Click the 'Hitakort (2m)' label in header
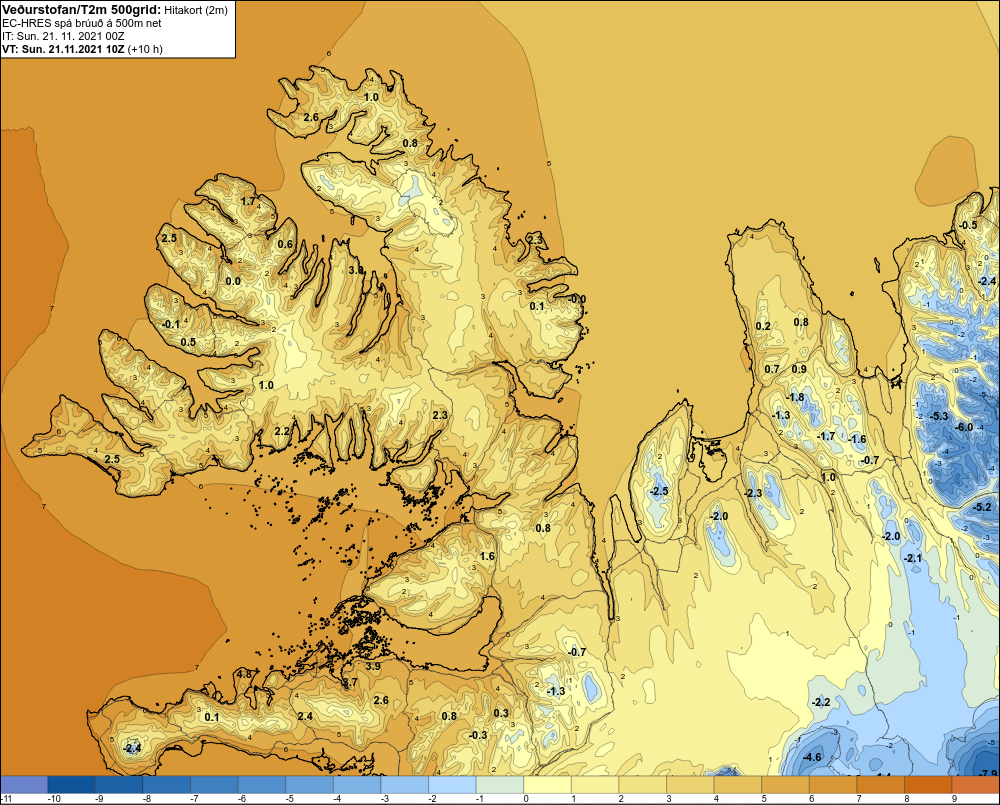 pyautogui.click(x=196, y=10)
